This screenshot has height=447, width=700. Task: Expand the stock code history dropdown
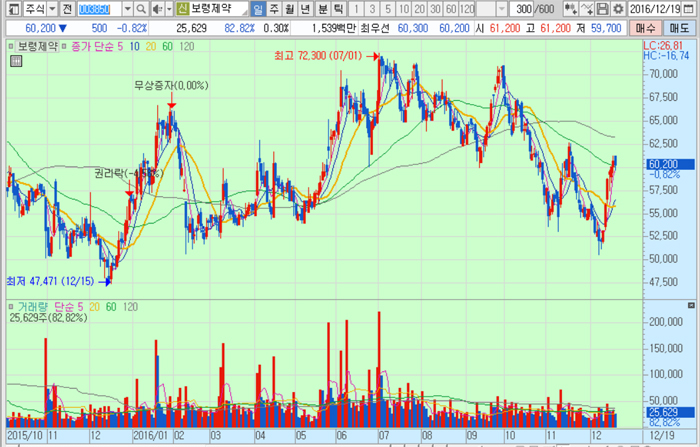pyautogui.click(x=128, y=8)
